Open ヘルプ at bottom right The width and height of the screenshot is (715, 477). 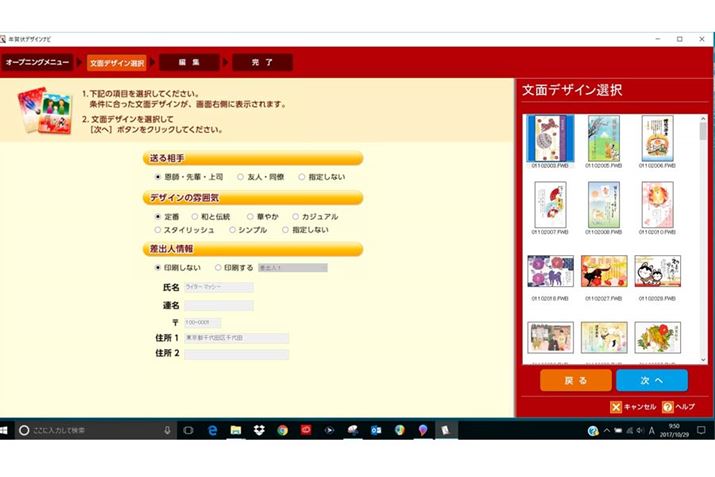point(679,407)
